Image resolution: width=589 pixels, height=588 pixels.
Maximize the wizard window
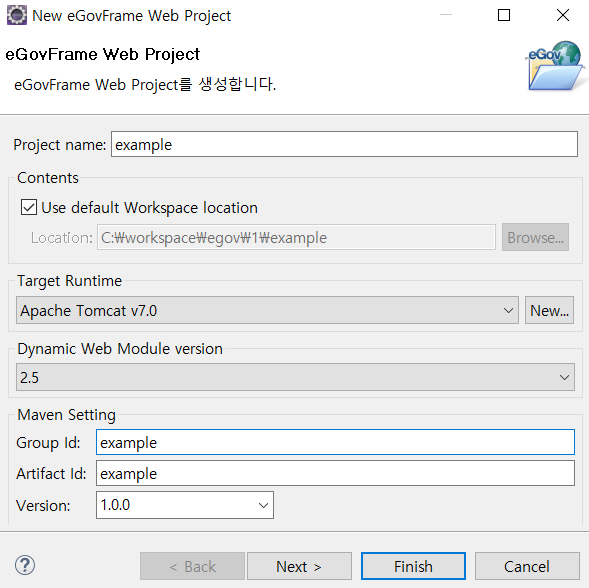pyautogui.click(x=504, y=15)
